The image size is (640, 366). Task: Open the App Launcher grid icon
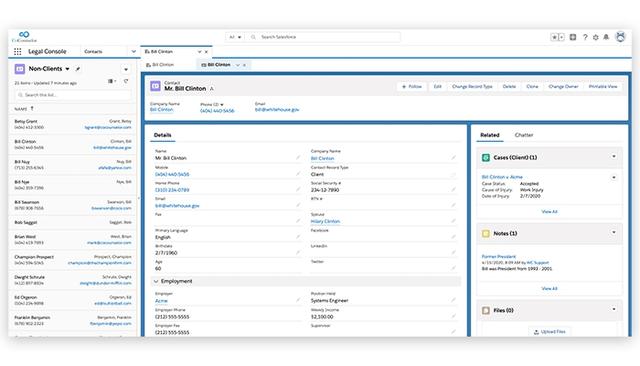[18, 51]
